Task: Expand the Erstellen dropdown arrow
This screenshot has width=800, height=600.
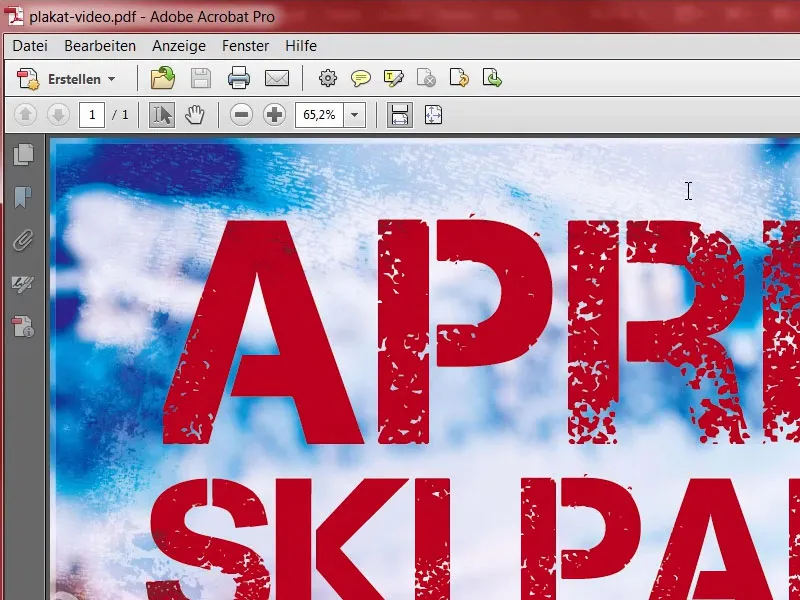Action: tap(112, 79)
